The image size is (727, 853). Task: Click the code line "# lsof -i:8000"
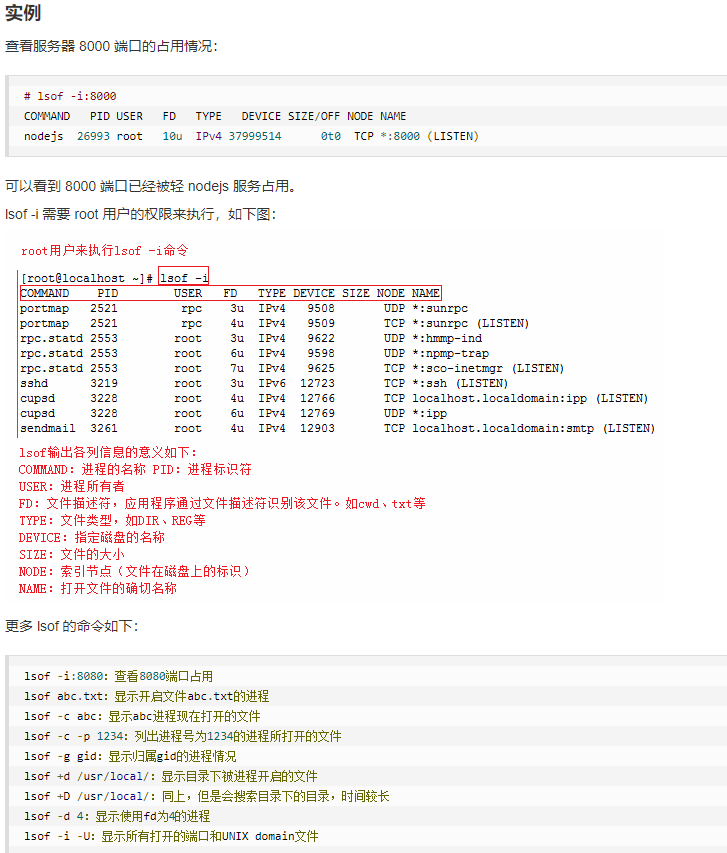[70, 96]
